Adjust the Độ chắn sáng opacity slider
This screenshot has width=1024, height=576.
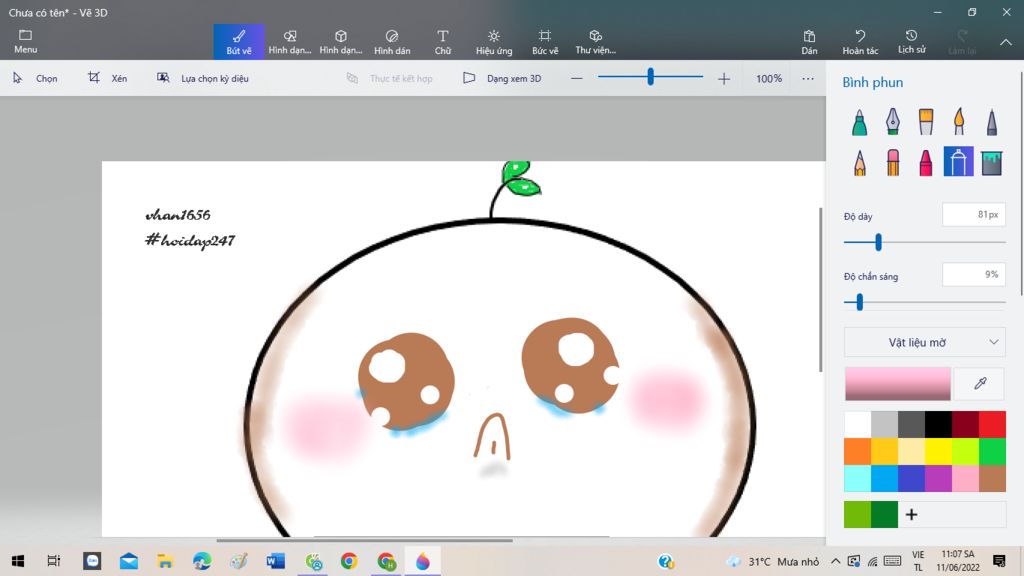pos(925,302)
